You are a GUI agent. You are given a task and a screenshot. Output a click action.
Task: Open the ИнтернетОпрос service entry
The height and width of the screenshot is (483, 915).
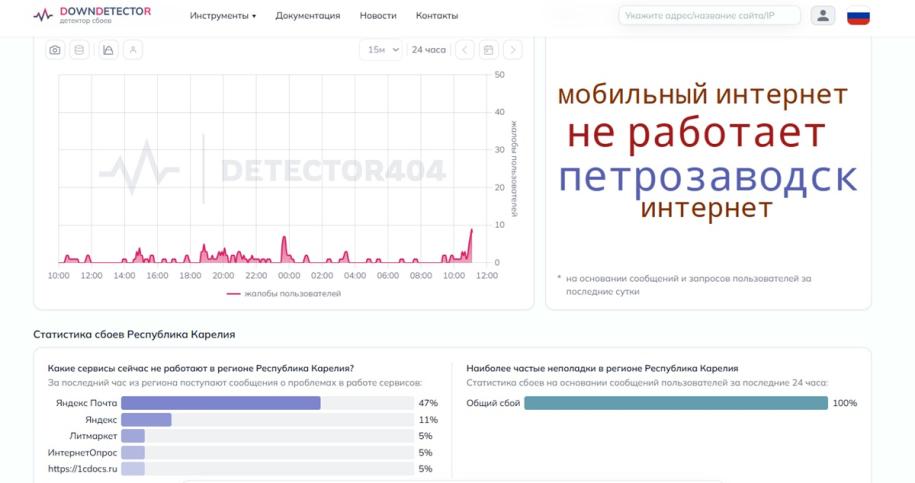pos(82,452)
